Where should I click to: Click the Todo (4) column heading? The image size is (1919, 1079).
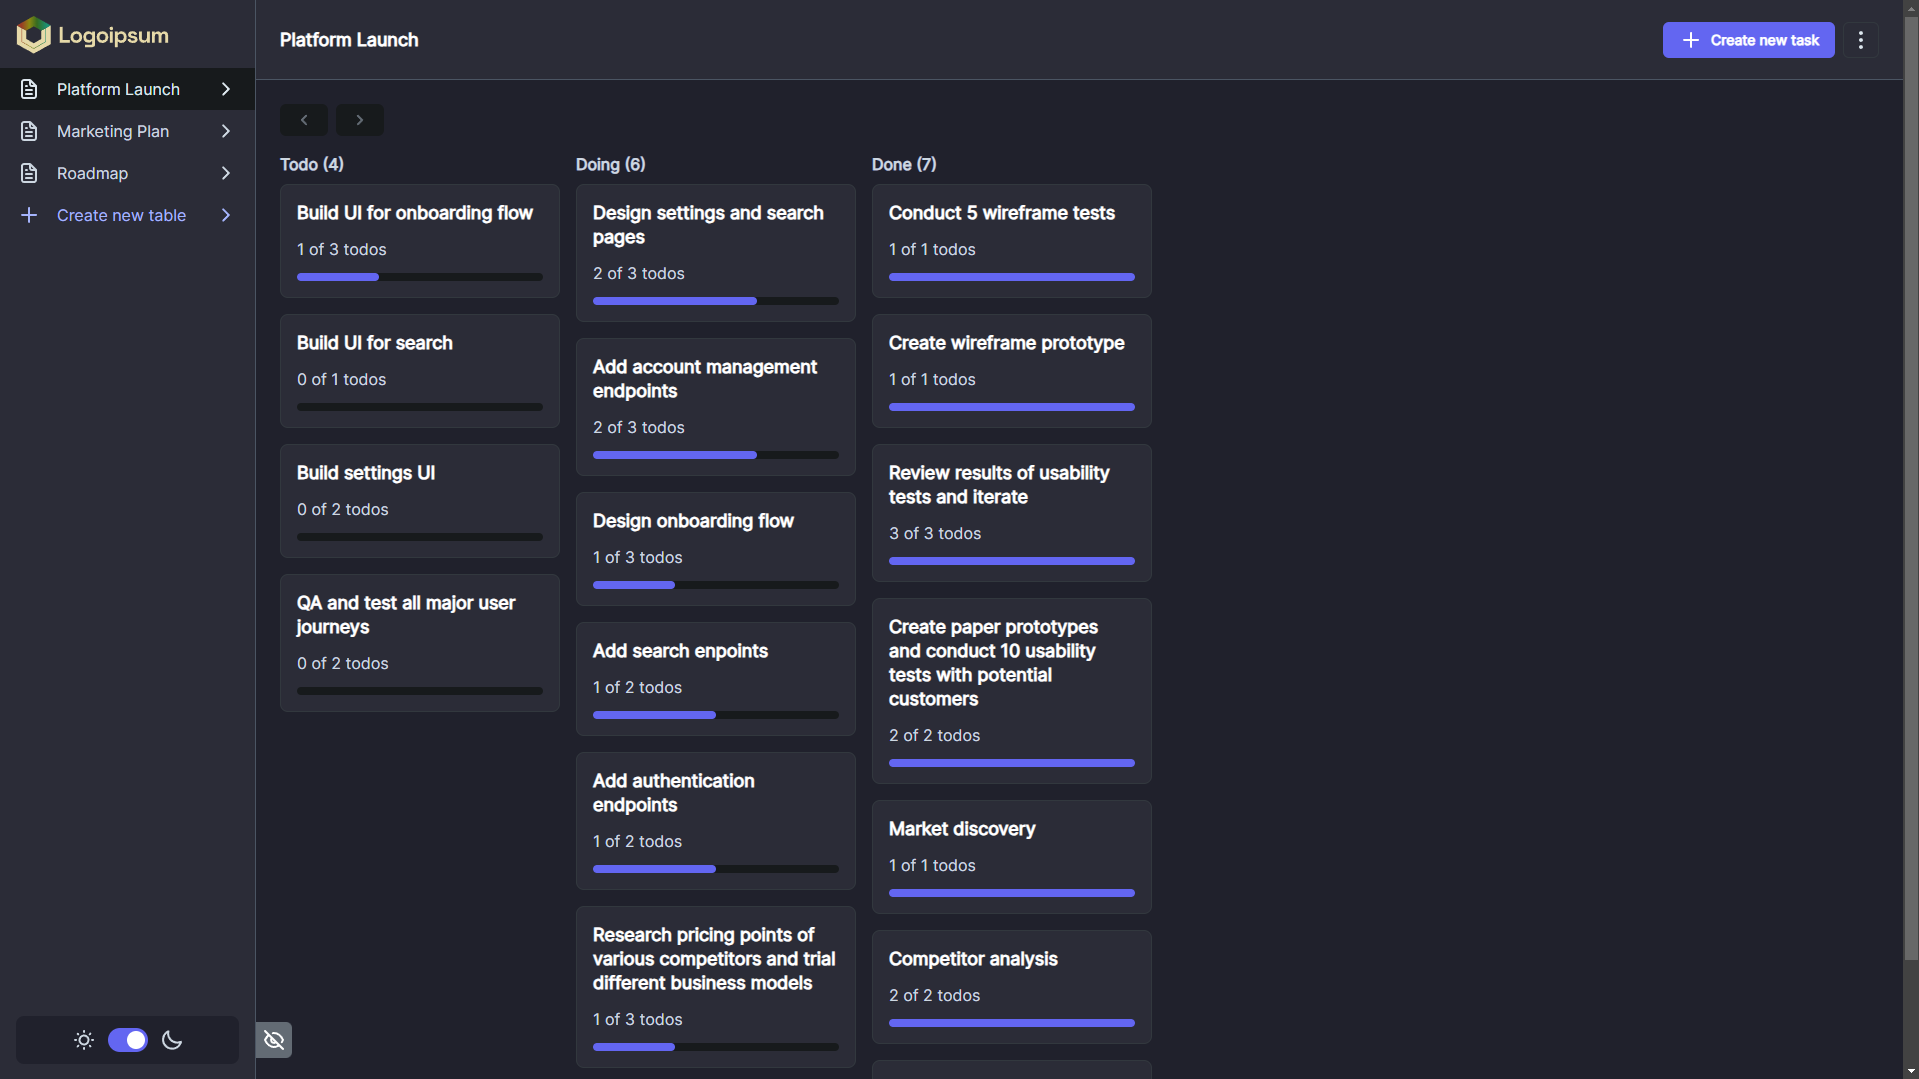(x=312, y=164)
